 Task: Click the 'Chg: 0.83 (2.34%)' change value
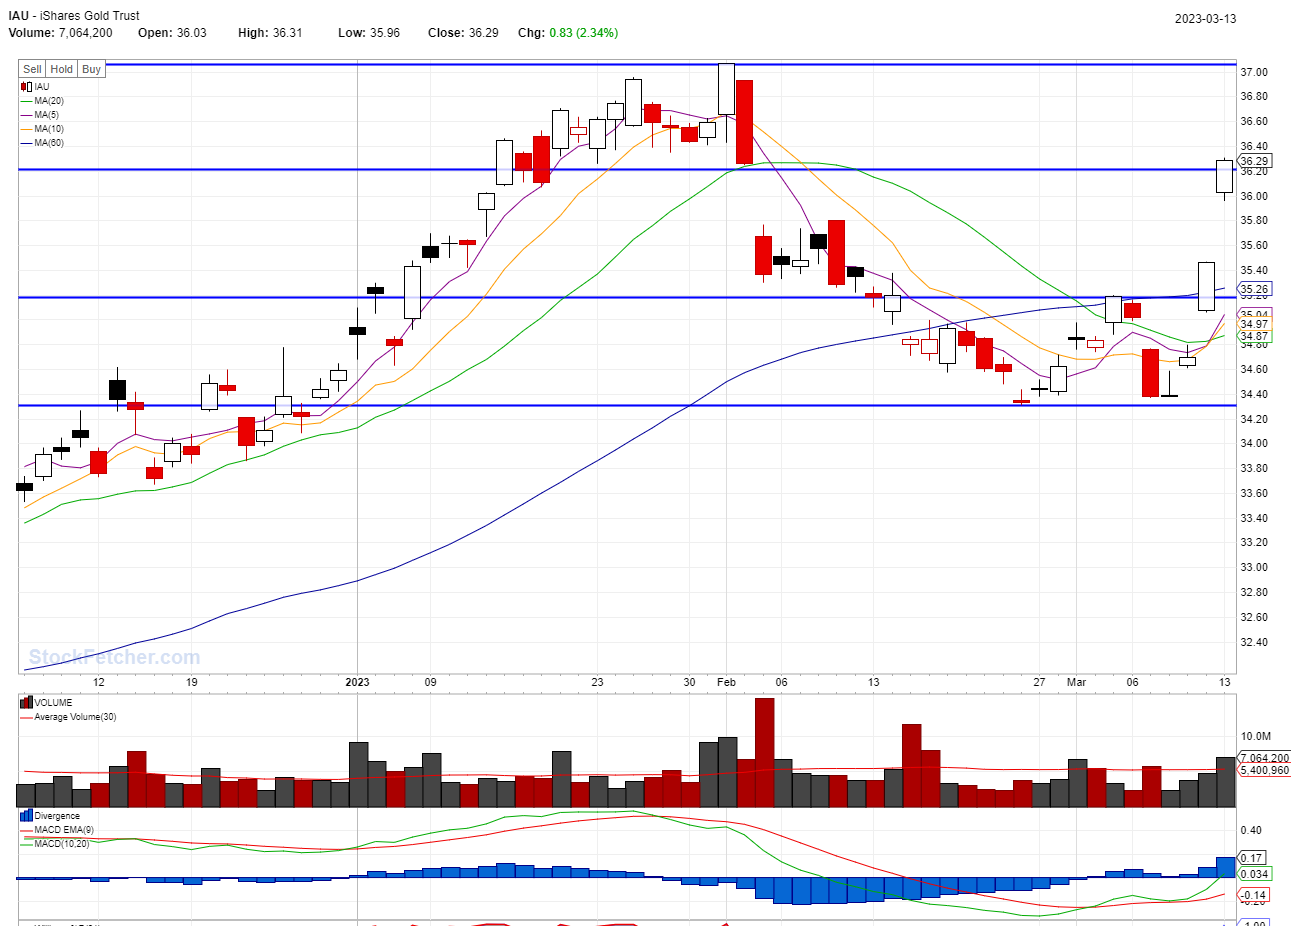coord(568,33)
